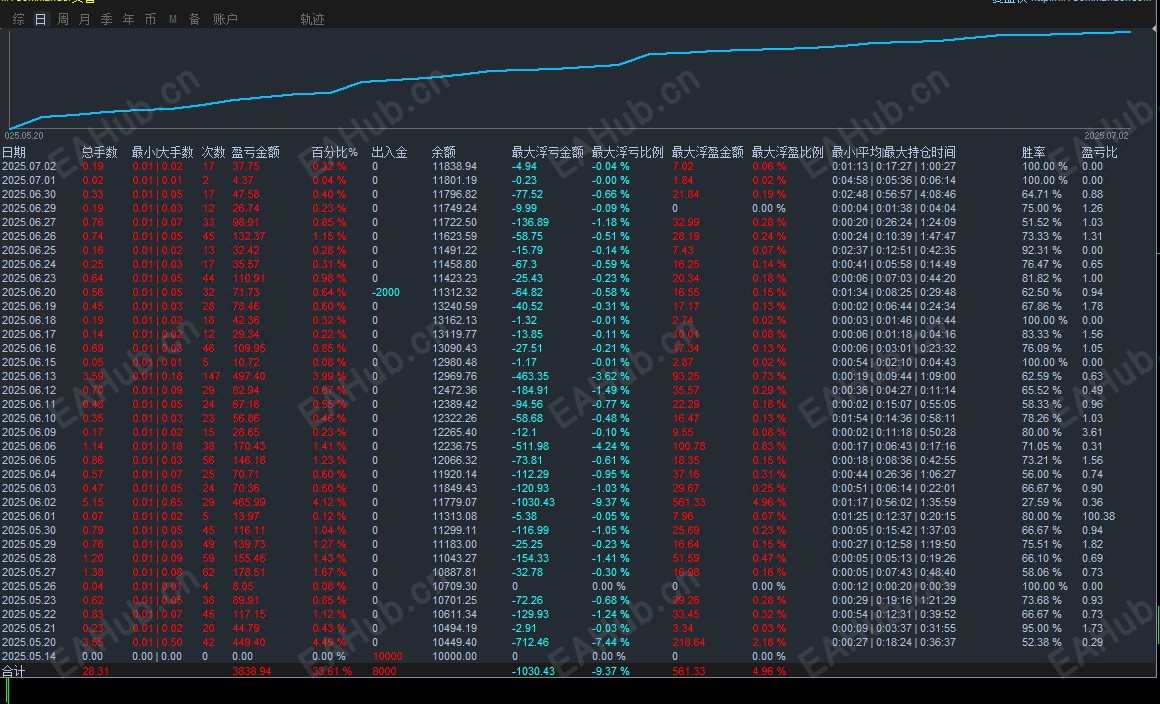Select the M tab
This screenshot has width=1160, height=704.
coord(172,19)
